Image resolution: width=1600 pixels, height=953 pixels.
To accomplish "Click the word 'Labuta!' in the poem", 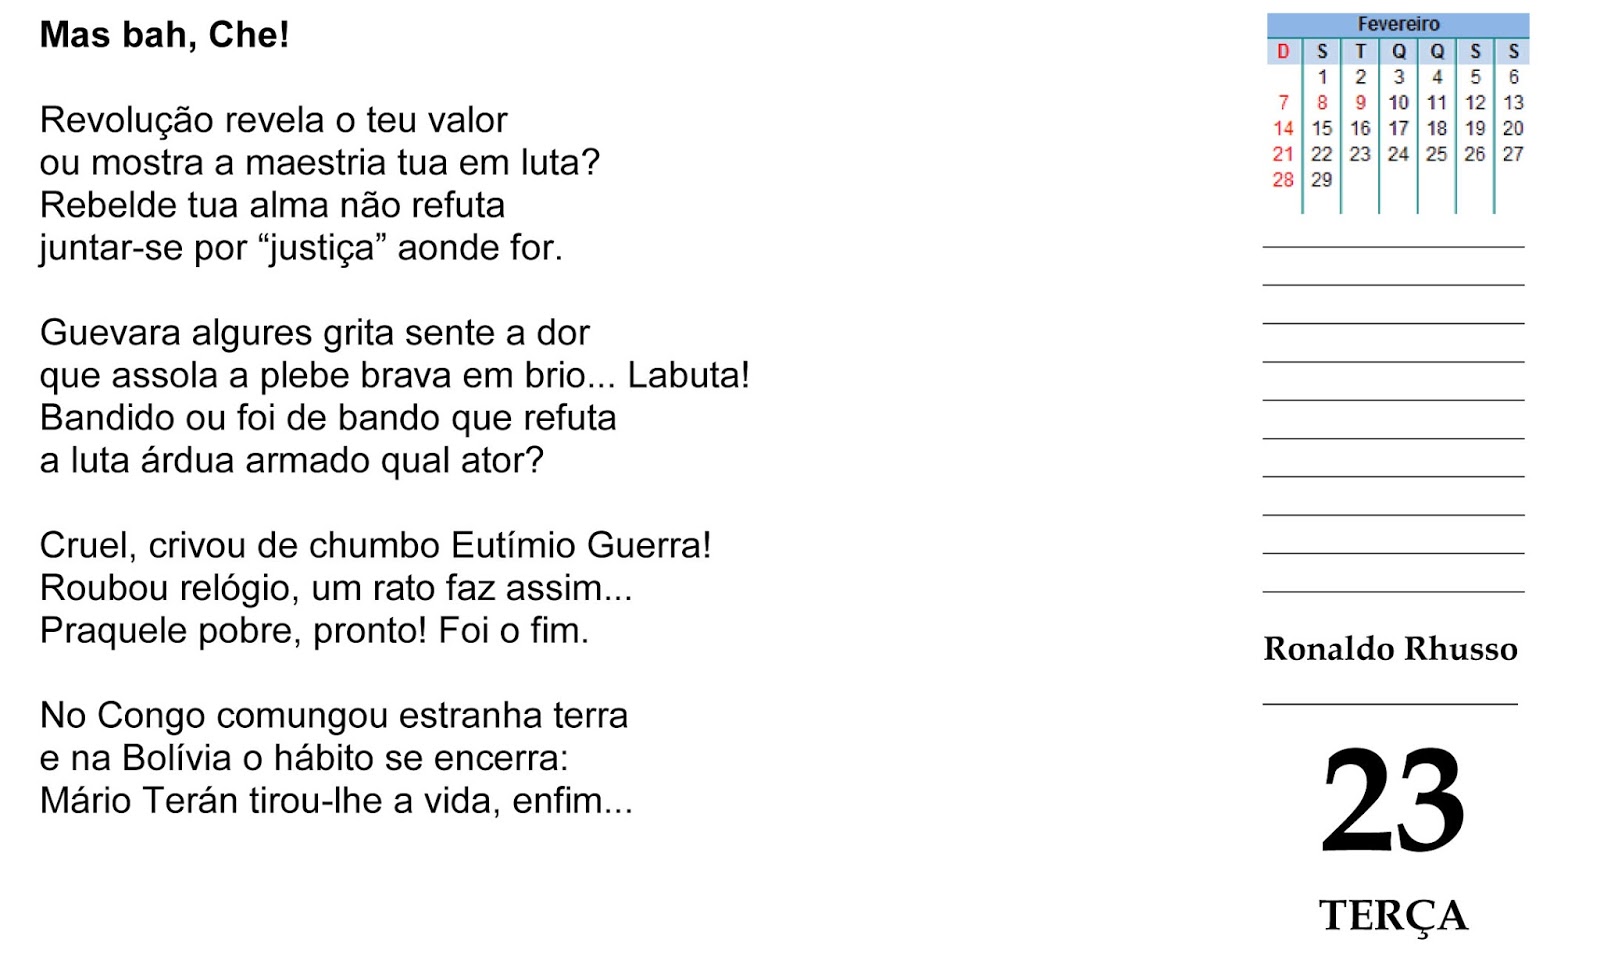I will 688,375.
